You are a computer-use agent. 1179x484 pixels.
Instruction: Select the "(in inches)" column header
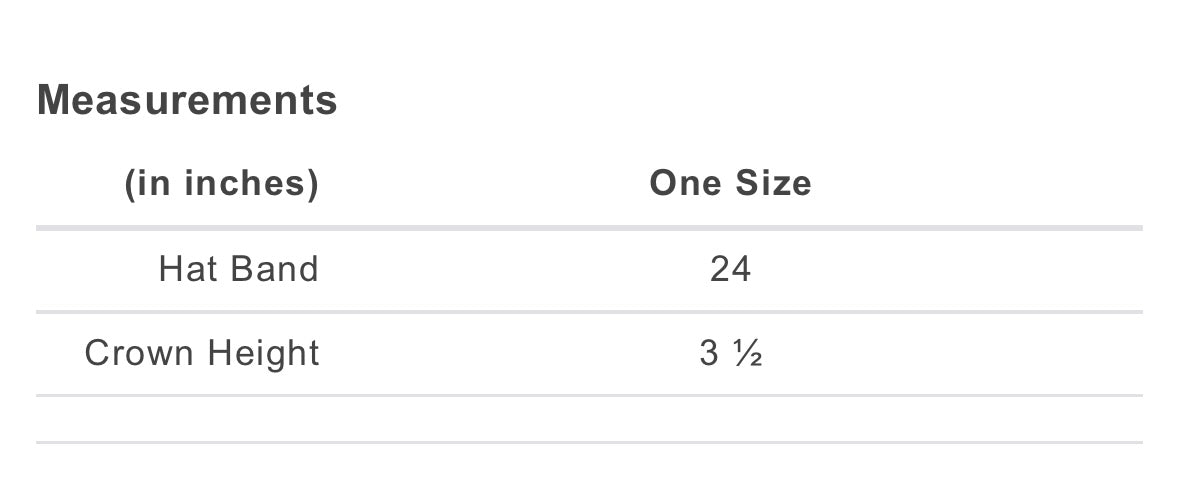(221, 184)
